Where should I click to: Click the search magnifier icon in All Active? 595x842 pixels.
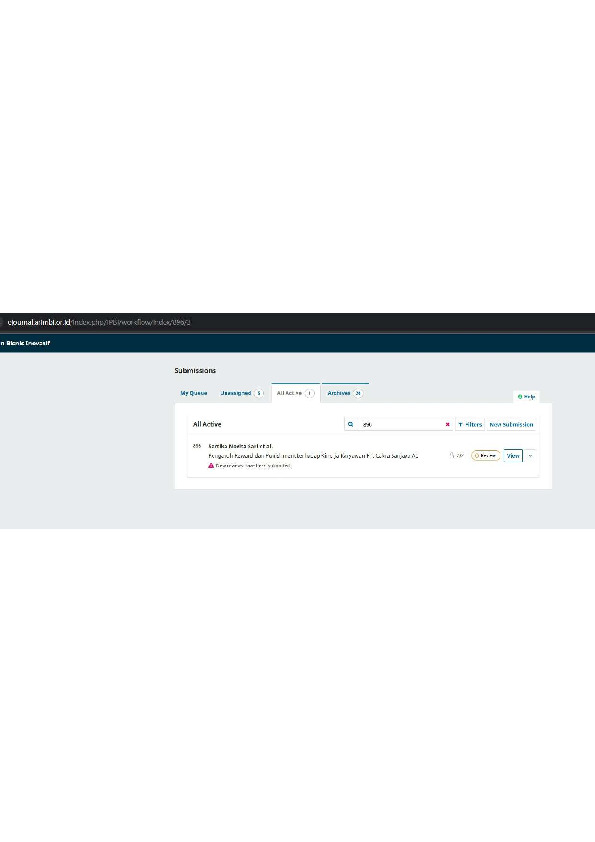coord(350,424)
